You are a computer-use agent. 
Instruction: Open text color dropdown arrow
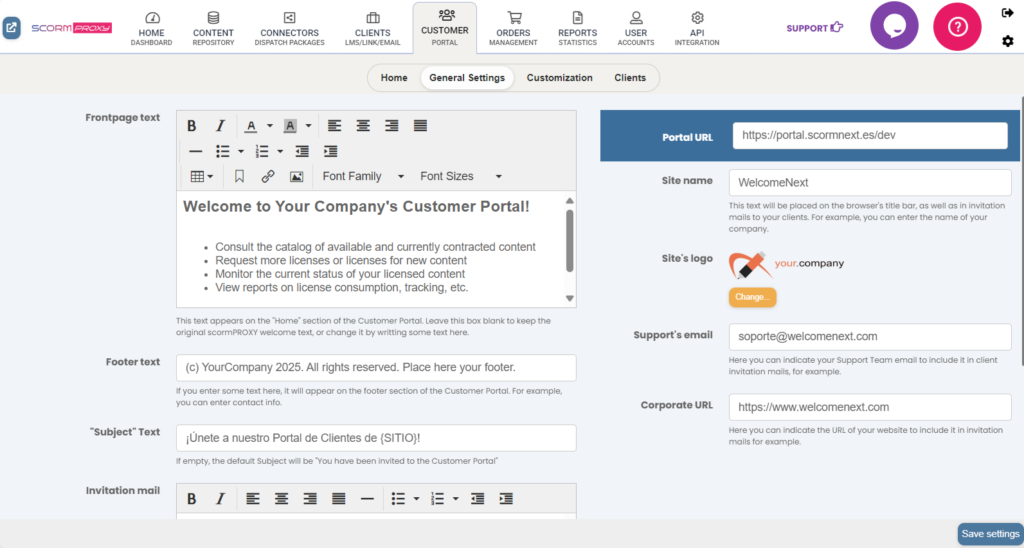[269, 126]
